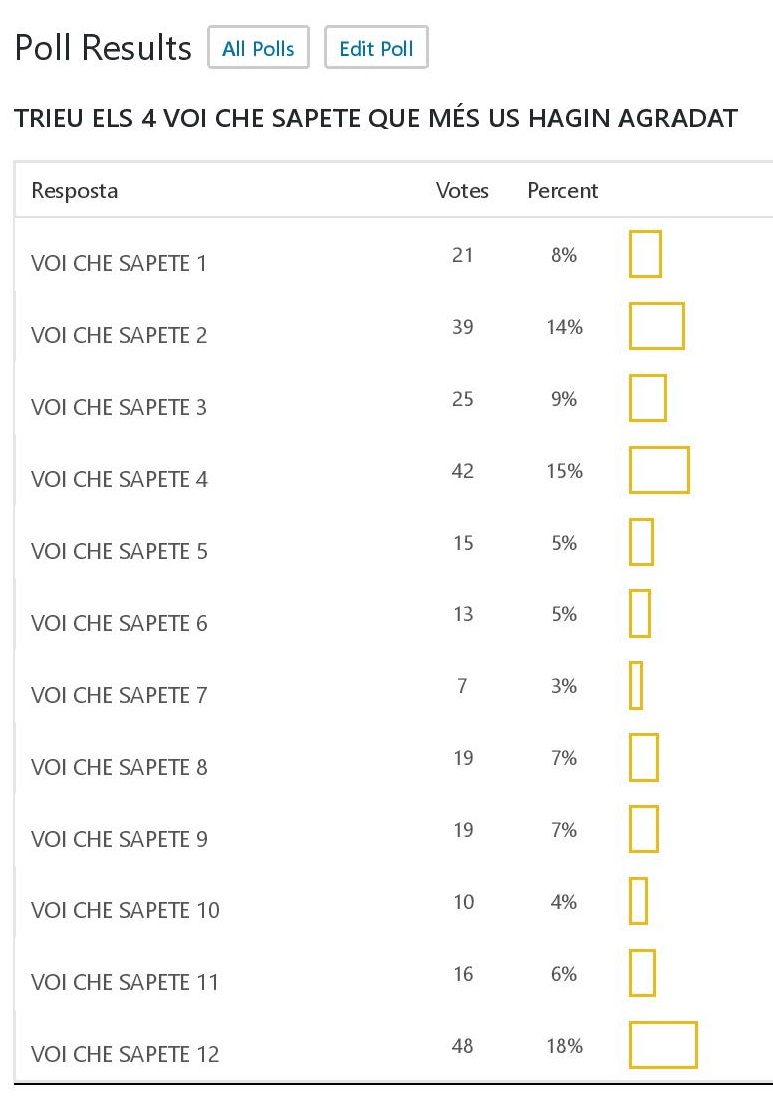Screen dimensions: 773x1101
Task: Click the 18% bar for VOI CHE SAPETE 12
Action: pyautogui.click(x=663, y=1045)
